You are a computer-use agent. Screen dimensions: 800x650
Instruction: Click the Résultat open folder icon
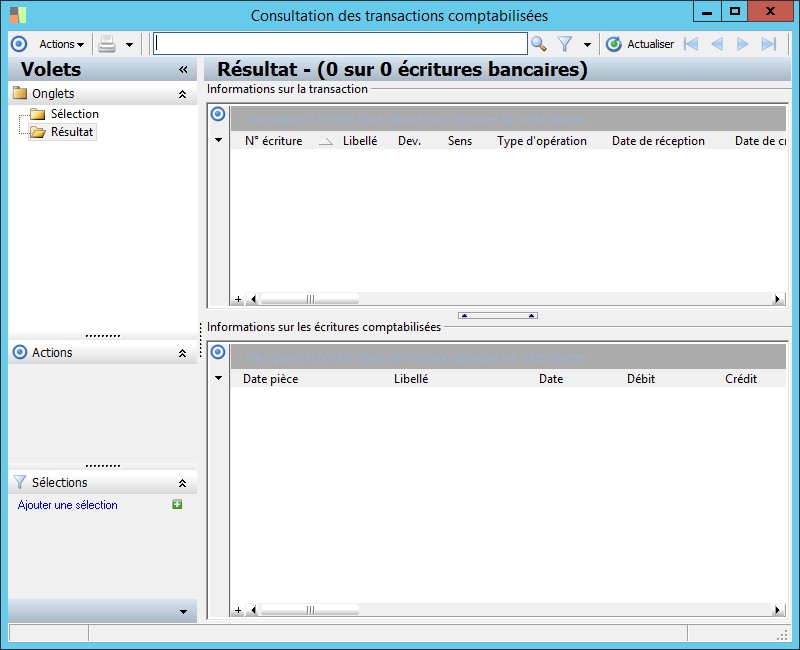click(37, 132)
